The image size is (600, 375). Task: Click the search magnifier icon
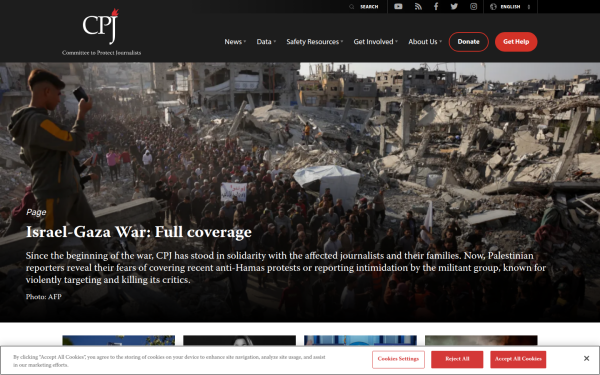click(351, 7)
